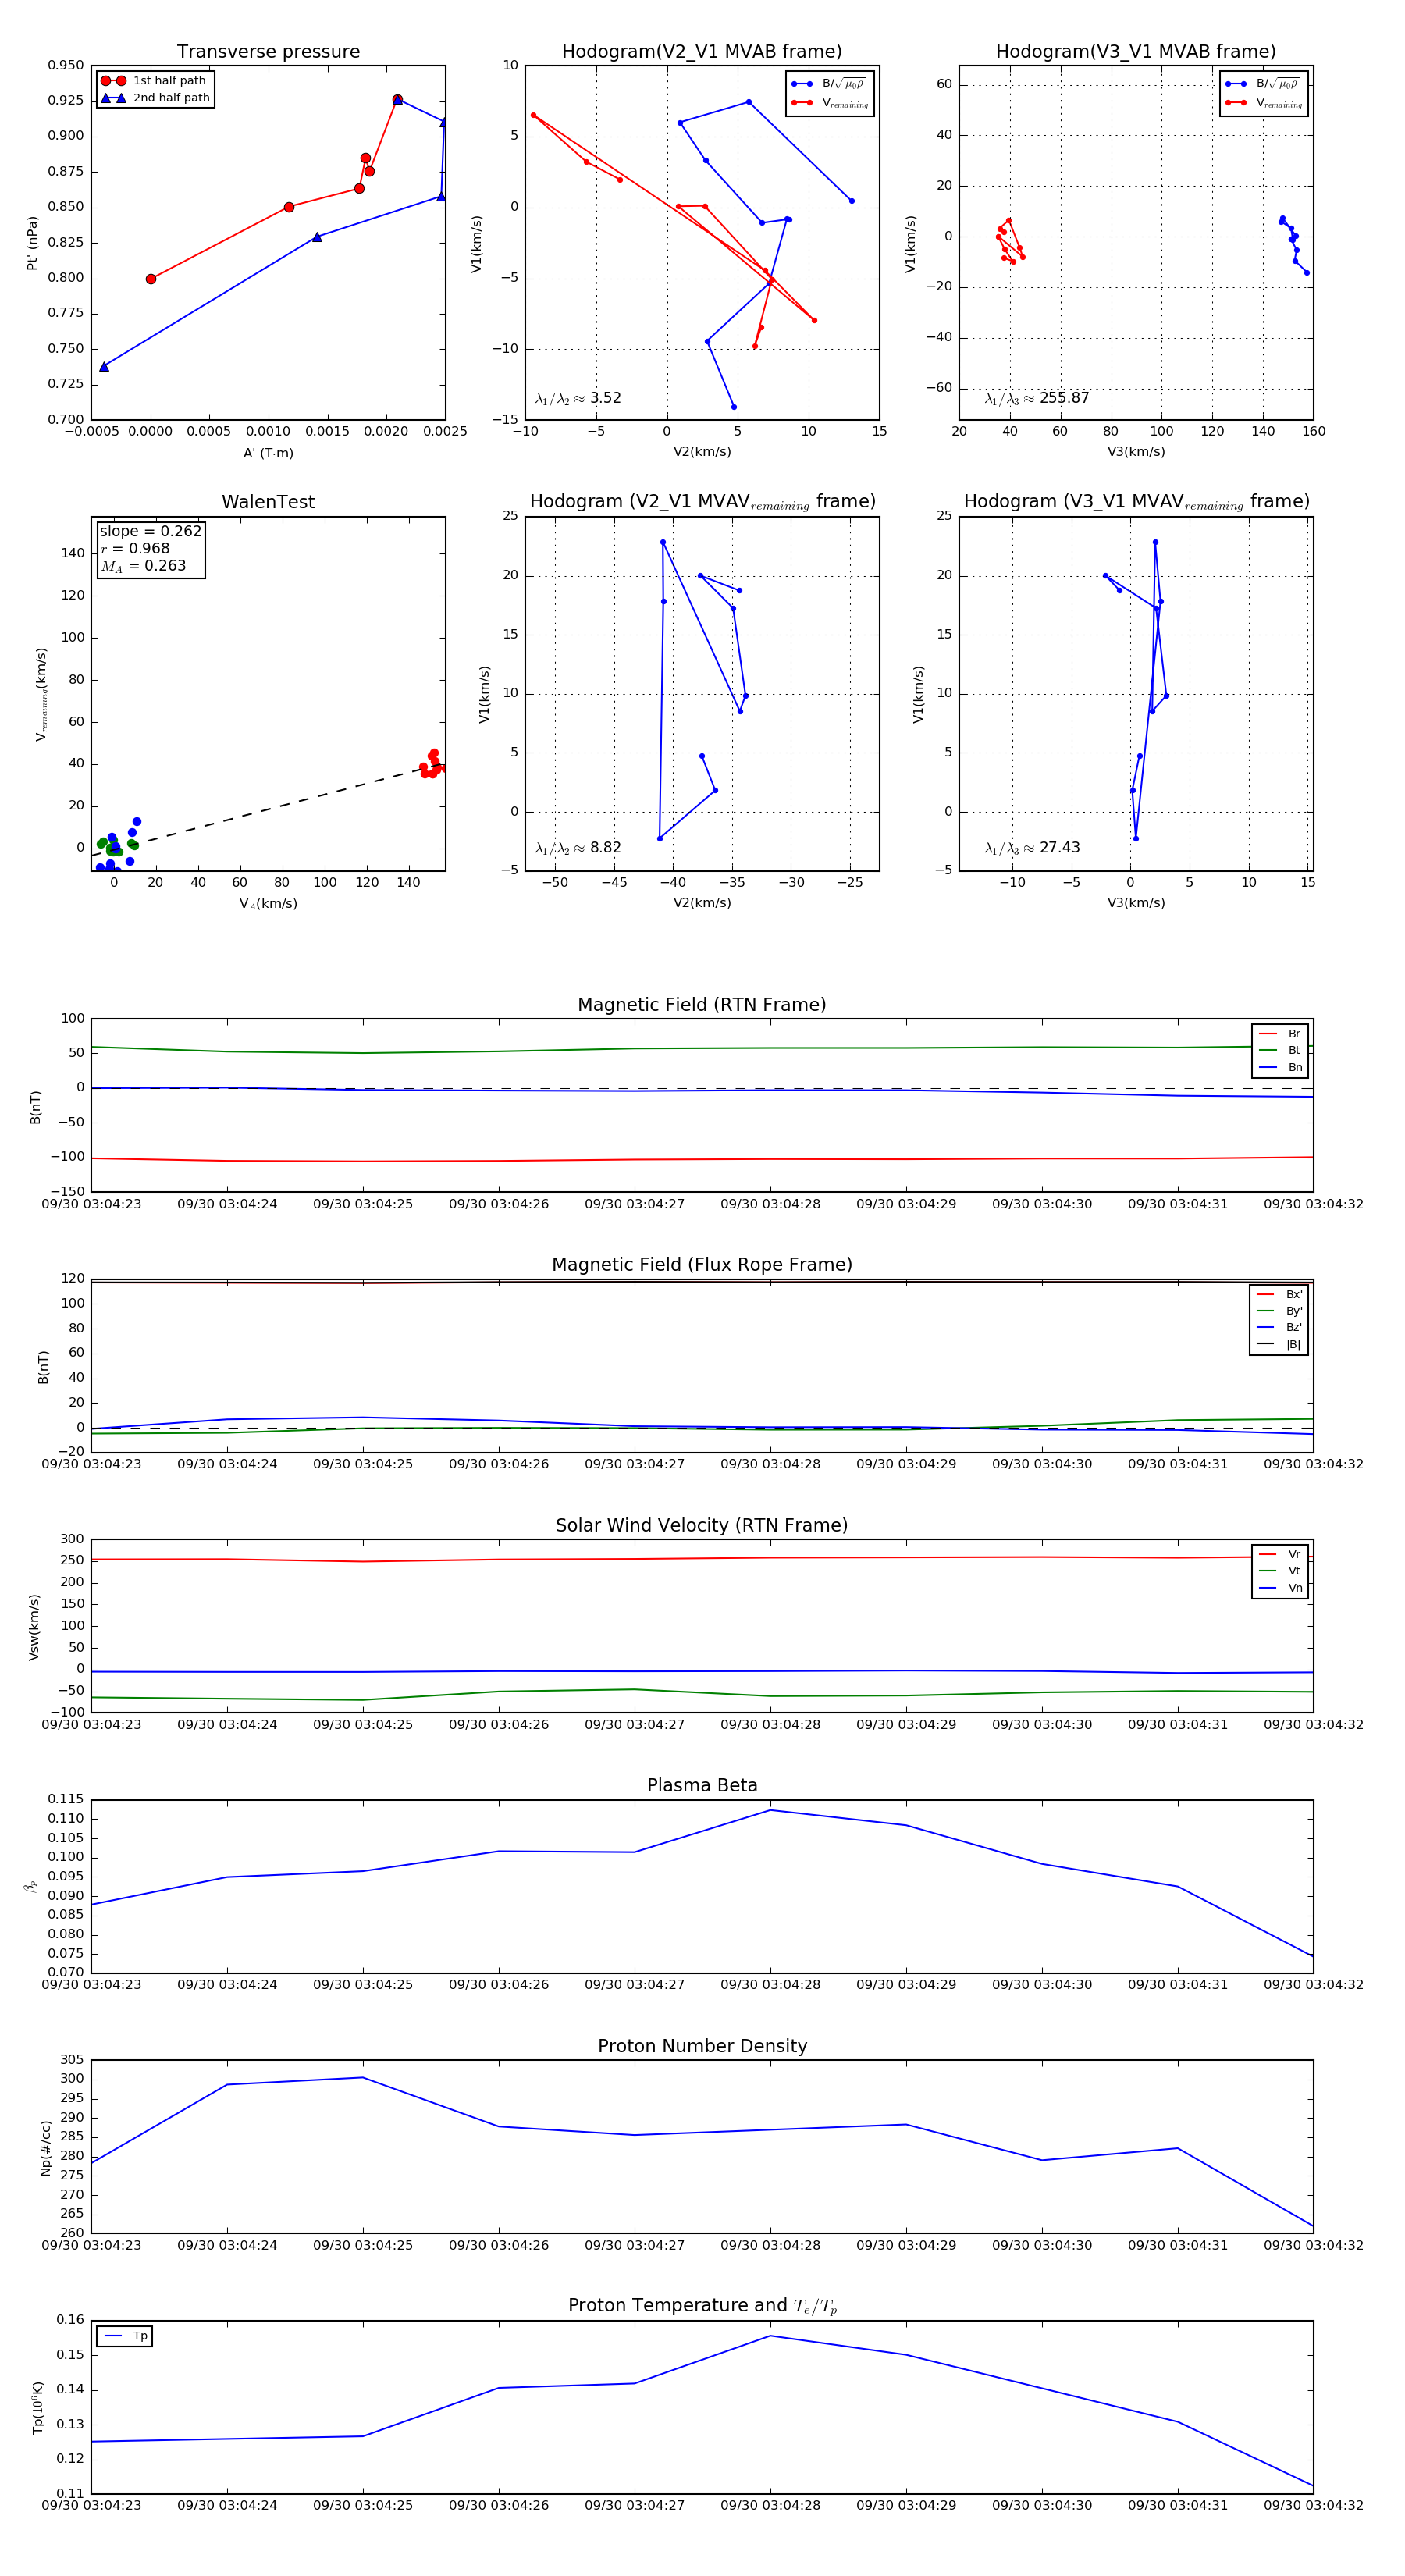Click the '0.16' tick label in Proton Temperature
The image size is (1405, 2576).
(70, 2319)
